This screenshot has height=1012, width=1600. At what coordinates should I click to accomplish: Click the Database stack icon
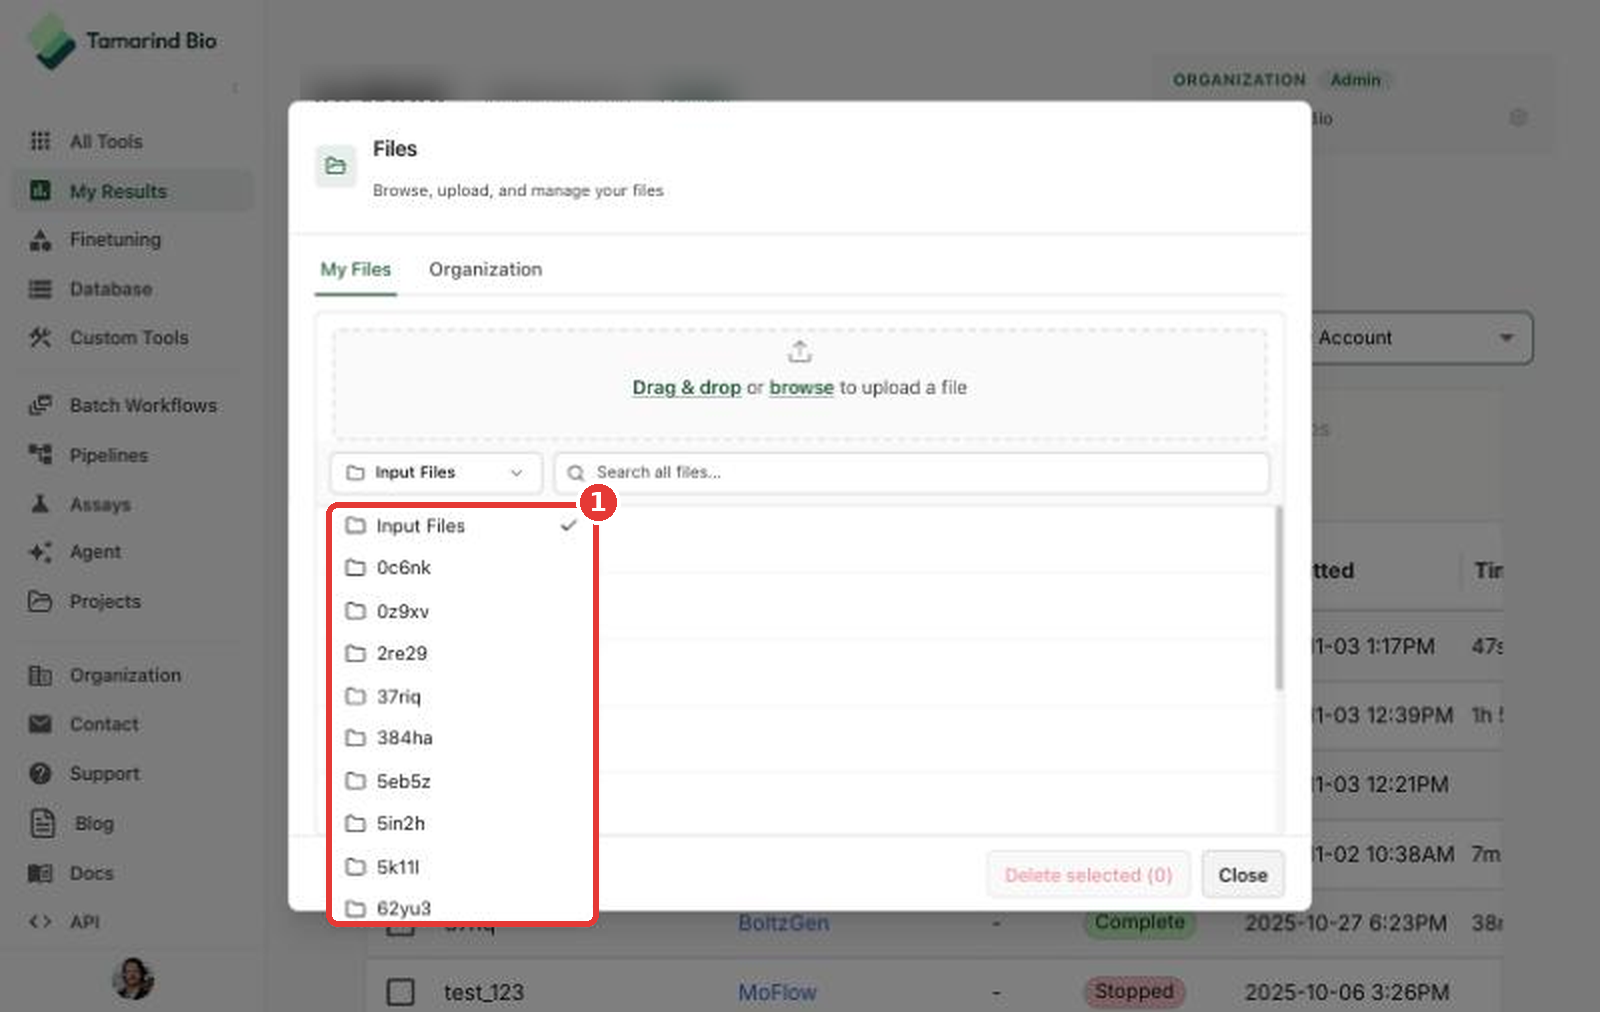tap(40, 289)
